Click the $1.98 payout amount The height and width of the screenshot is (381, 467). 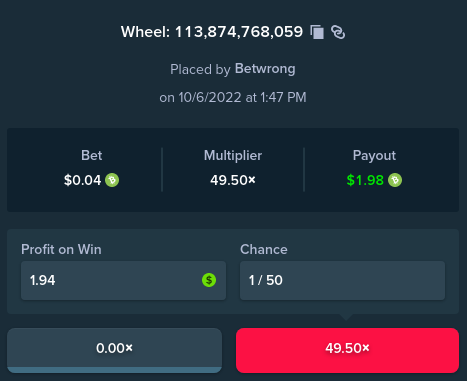click(x=365, y=180)
